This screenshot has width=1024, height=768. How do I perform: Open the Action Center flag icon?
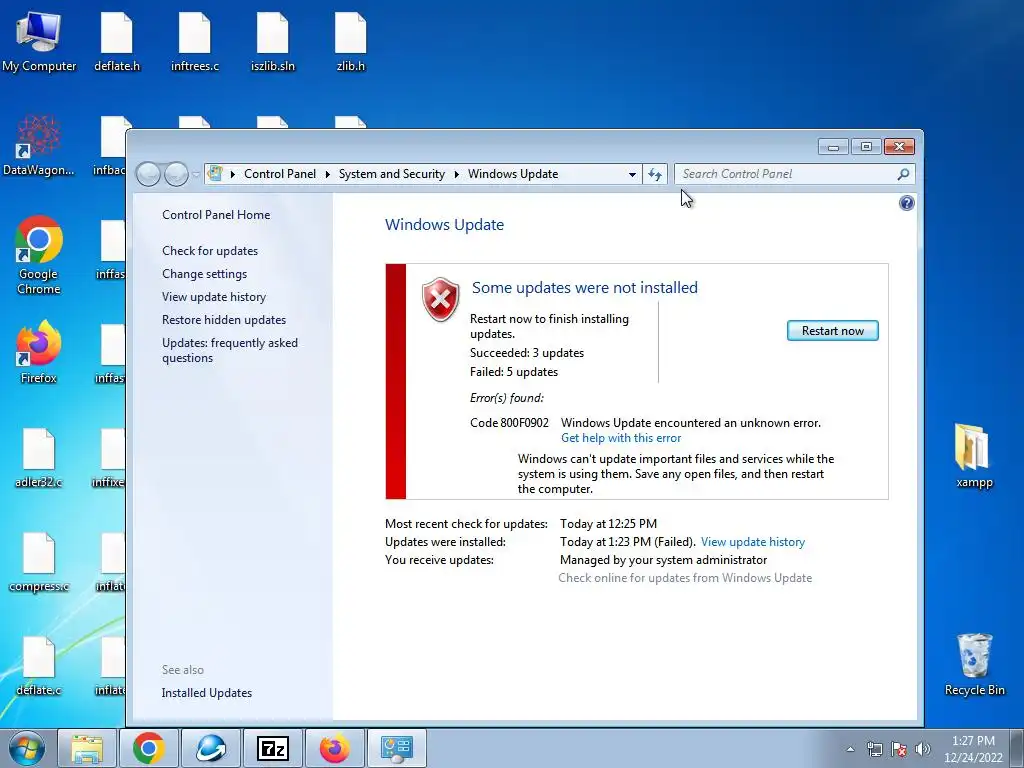(x=899, y=749)
